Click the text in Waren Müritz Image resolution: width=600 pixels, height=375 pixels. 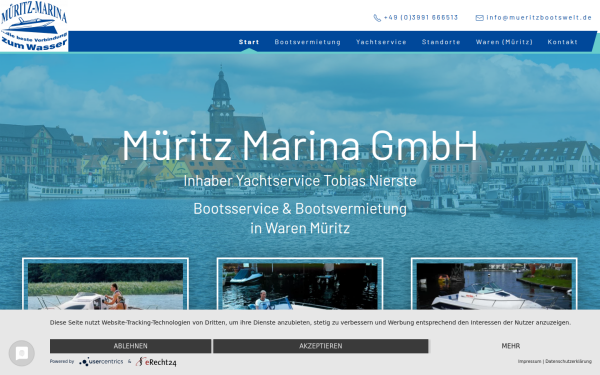coord(300,228)
